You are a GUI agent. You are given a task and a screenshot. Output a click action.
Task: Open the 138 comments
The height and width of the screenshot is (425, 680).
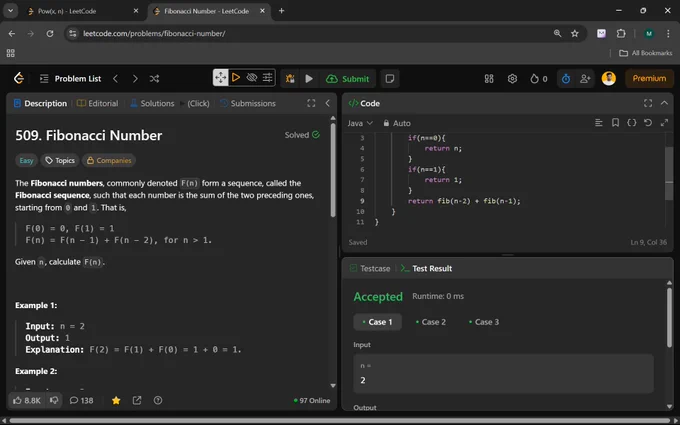[82, 400]
